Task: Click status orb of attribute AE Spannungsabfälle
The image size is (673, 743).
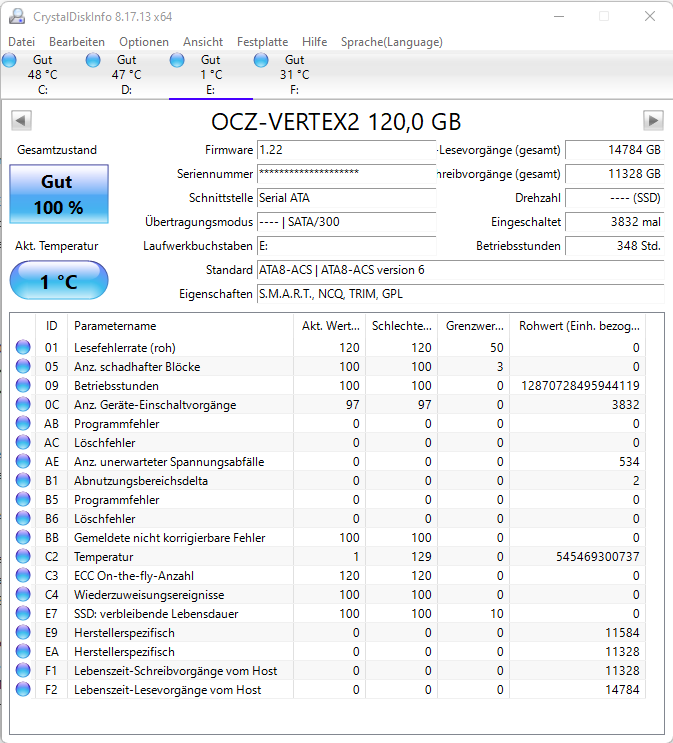Action: [23, 461]
